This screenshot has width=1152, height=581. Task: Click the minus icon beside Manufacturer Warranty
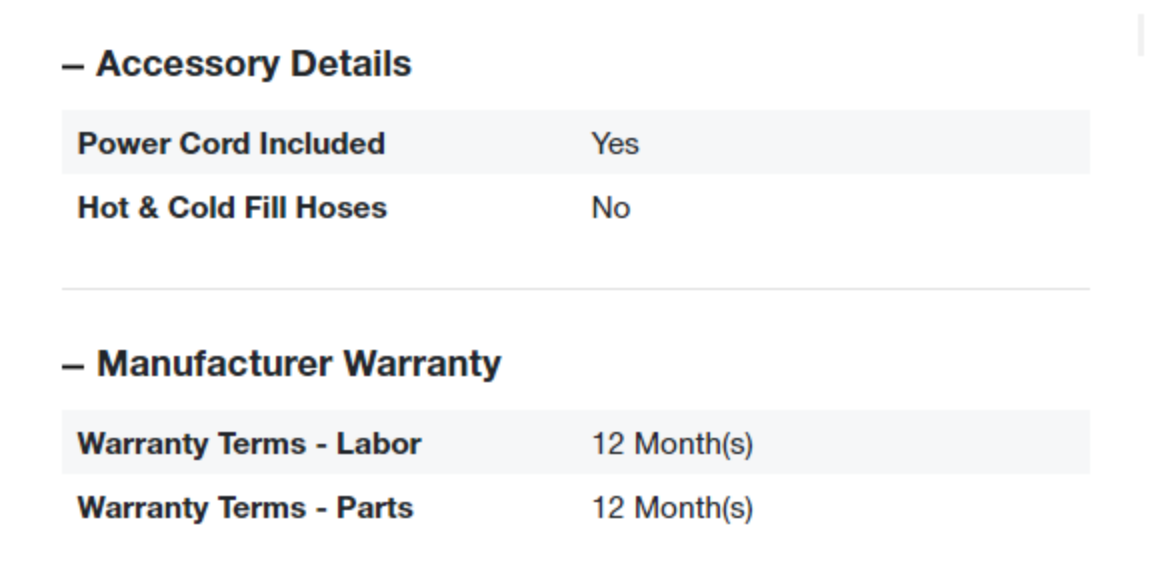tap(72, 366)
